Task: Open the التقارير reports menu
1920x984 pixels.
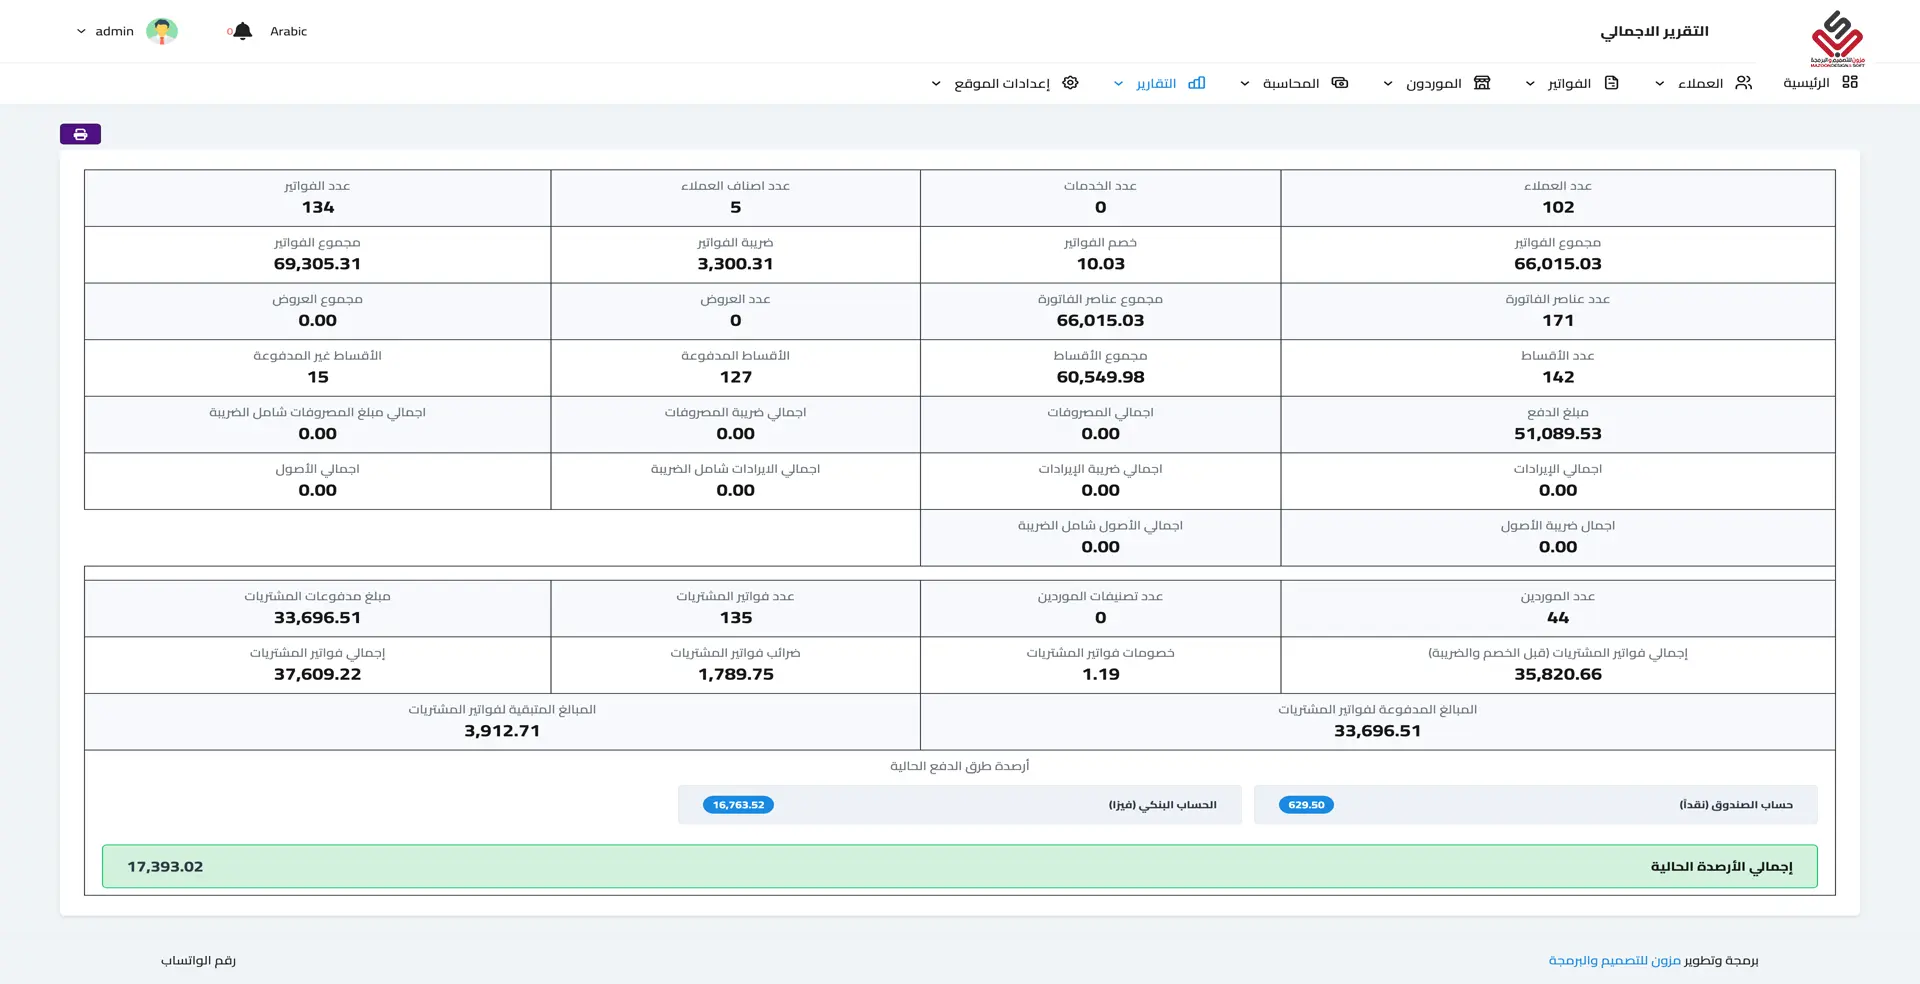Action: click(x=1155, y=84)
